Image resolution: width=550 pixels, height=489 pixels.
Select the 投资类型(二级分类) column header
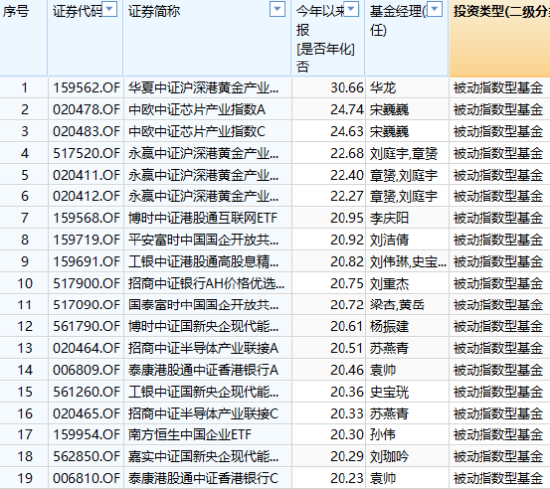(500, 38)
